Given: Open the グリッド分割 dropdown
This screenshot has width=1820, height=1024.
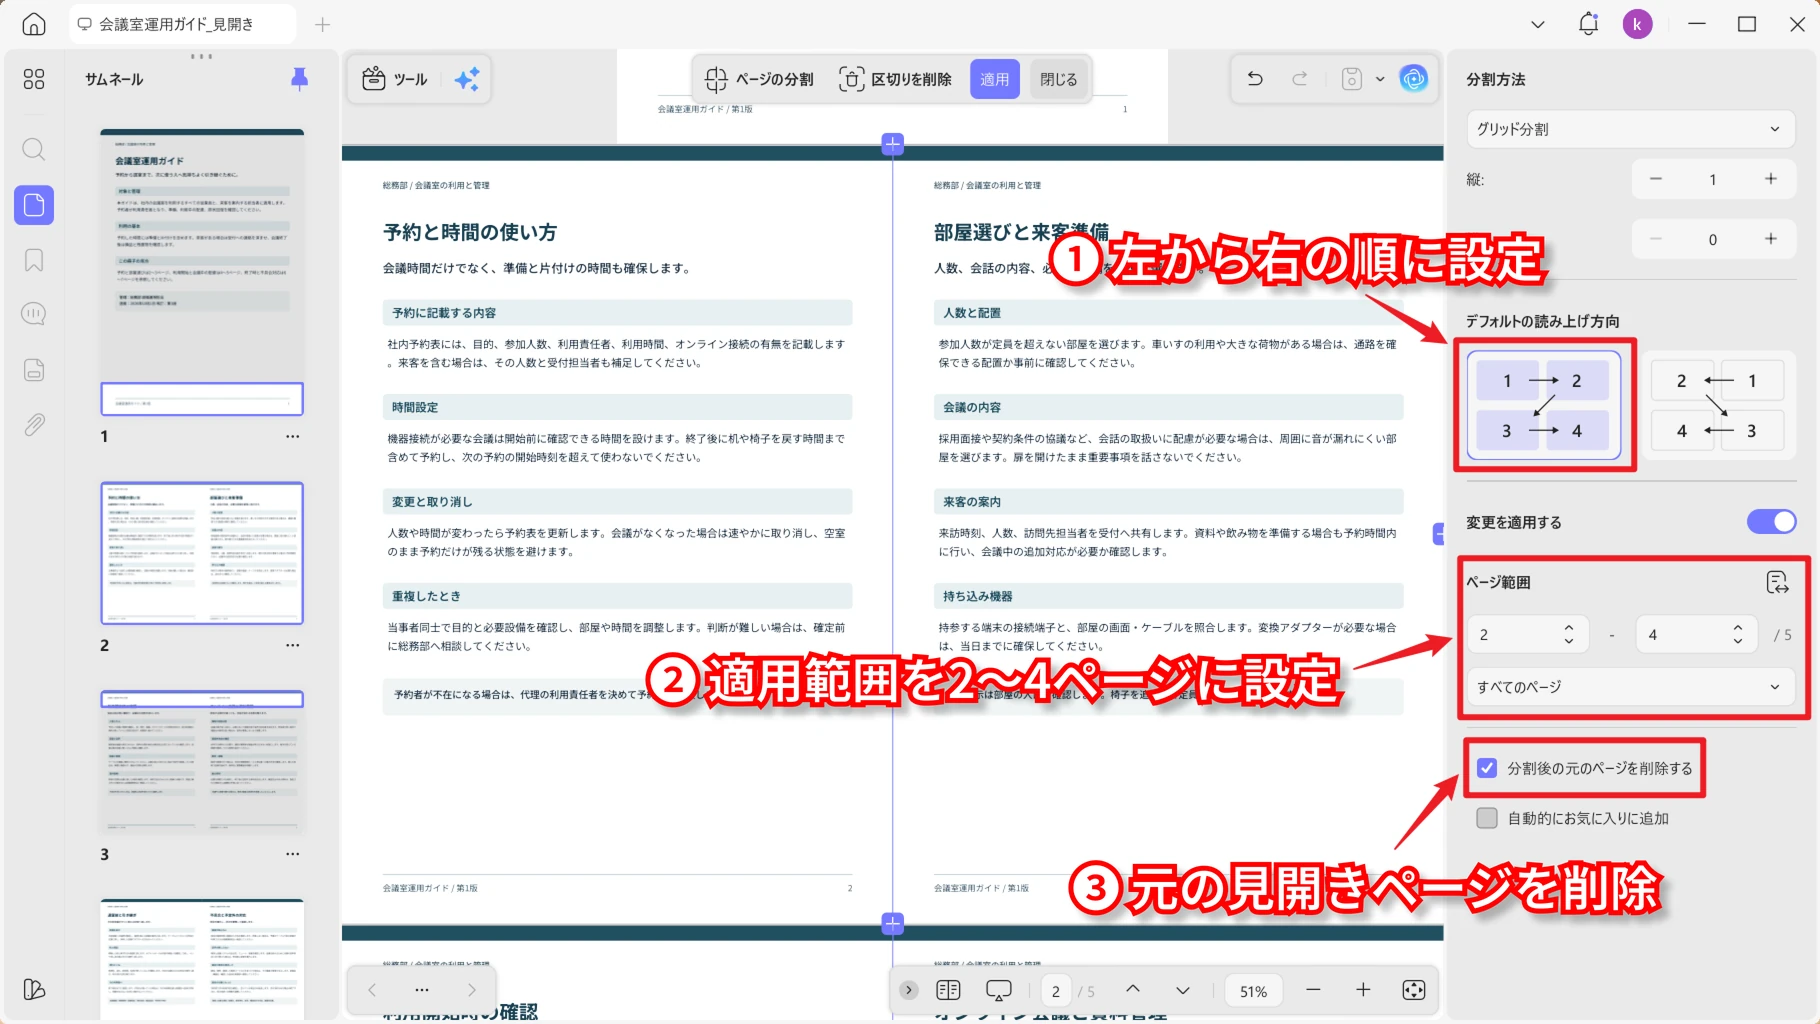Looking at the screenshot, I should click(x=1630, y=129).
